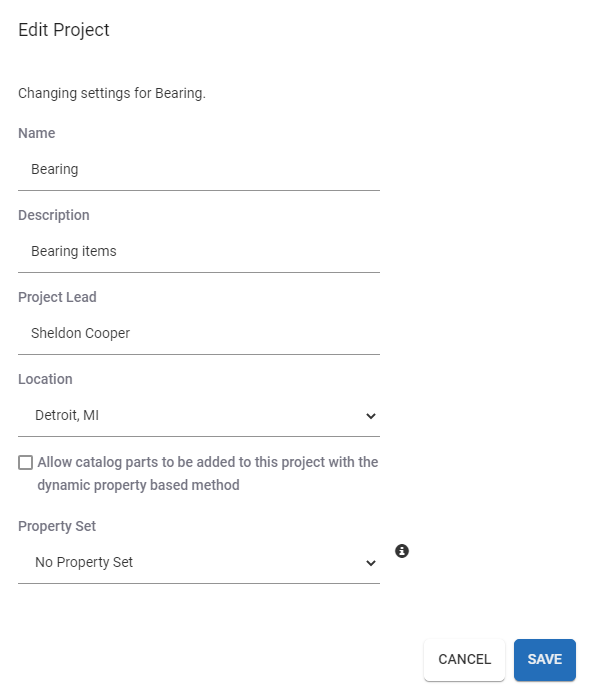This screenshot has height=699, width=593.
Task: Save the project changes
Action: [544, 659]
